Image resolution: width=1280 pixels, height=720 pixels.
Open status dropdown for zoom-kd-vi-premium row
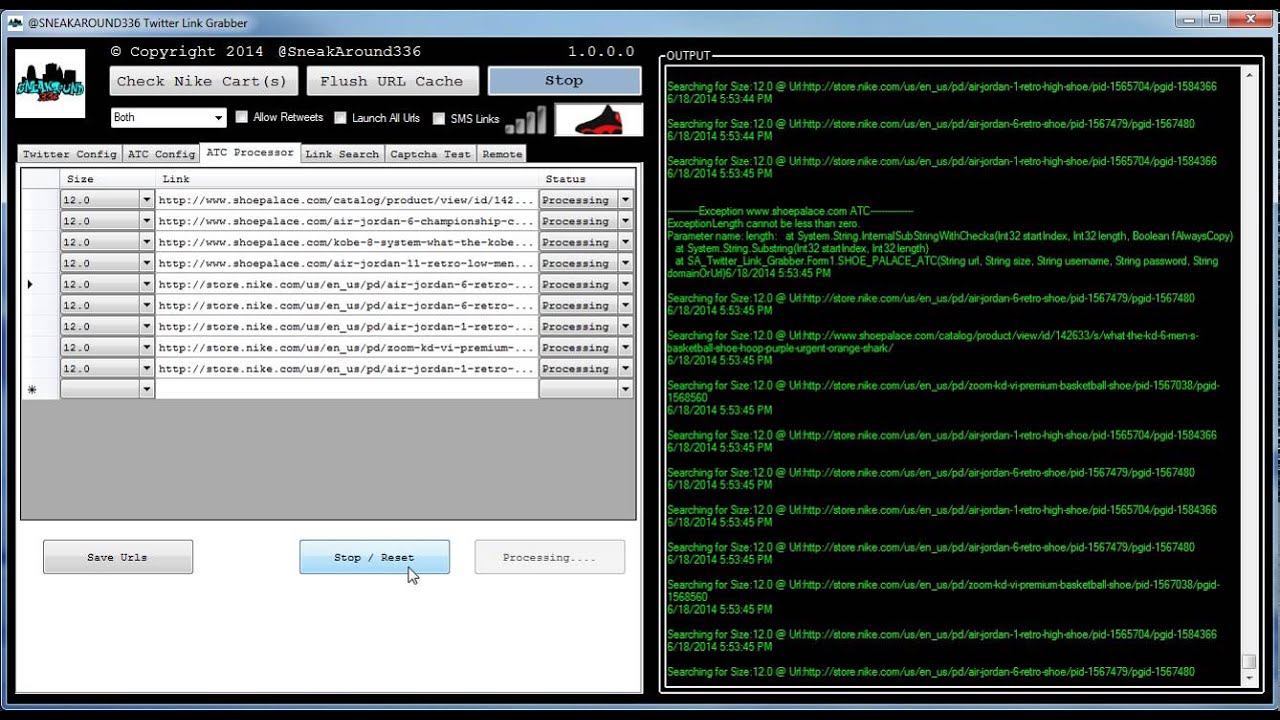626,347
